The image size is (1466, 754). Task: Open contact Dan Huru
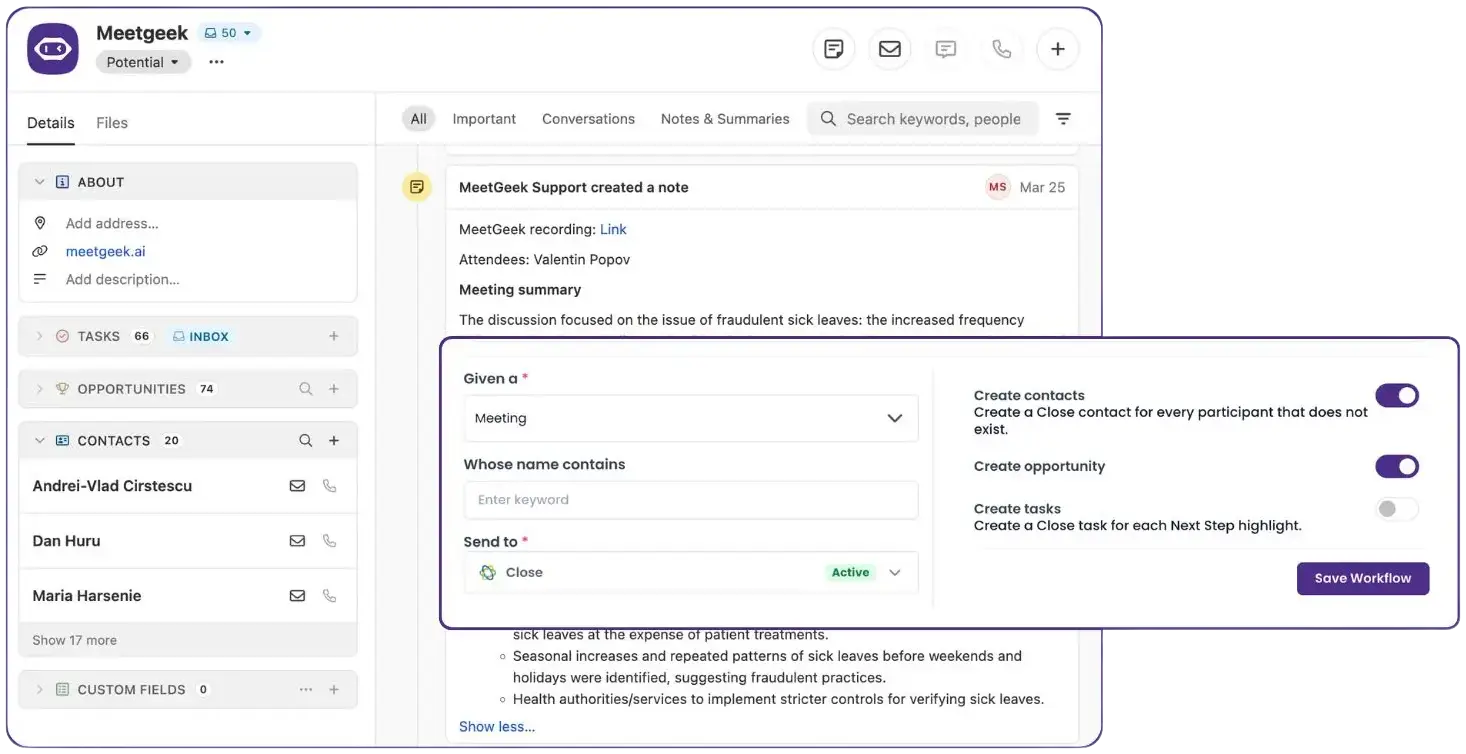66,541
